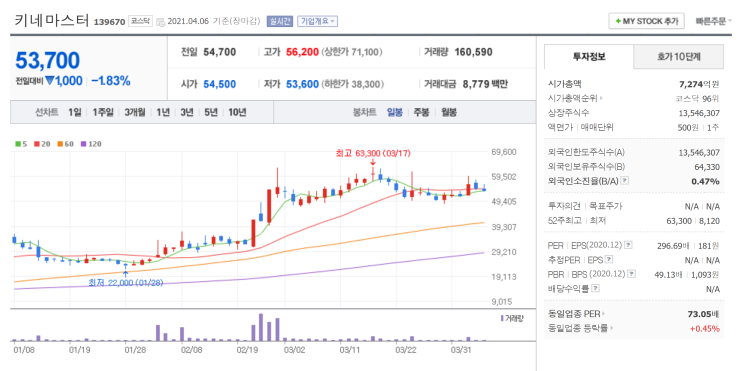Select the 1일 line chart
The image size is (743, 371).
point(75,113)
